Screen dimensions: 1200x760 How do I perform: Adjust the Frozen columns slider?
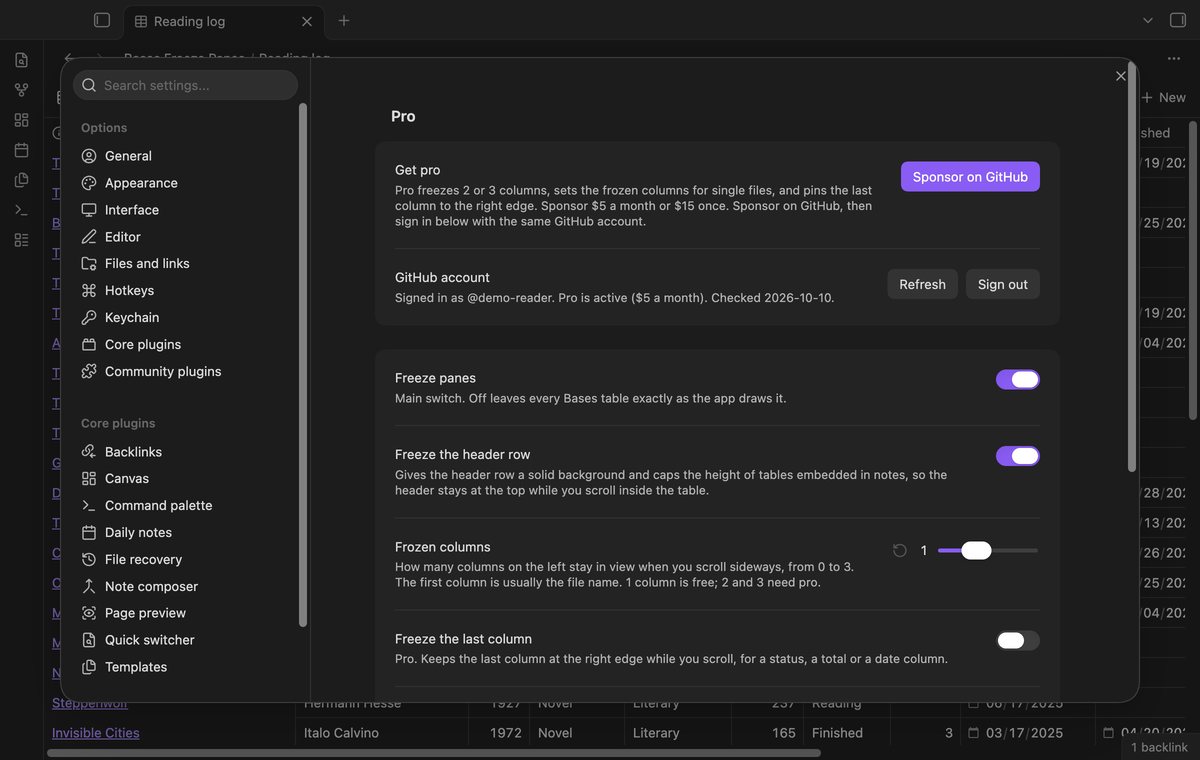pos(988,550)
